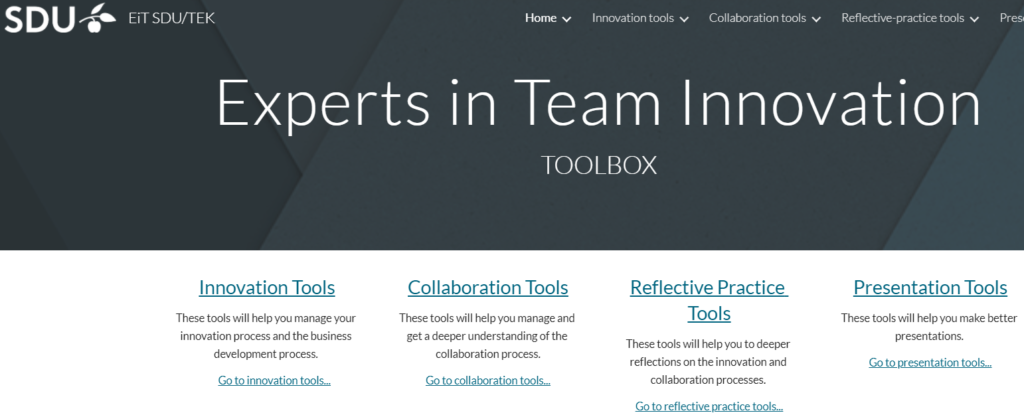Click the Reflective Practice Tools heading
This screenshot has width=1024, height=419.
pos(709,300)
